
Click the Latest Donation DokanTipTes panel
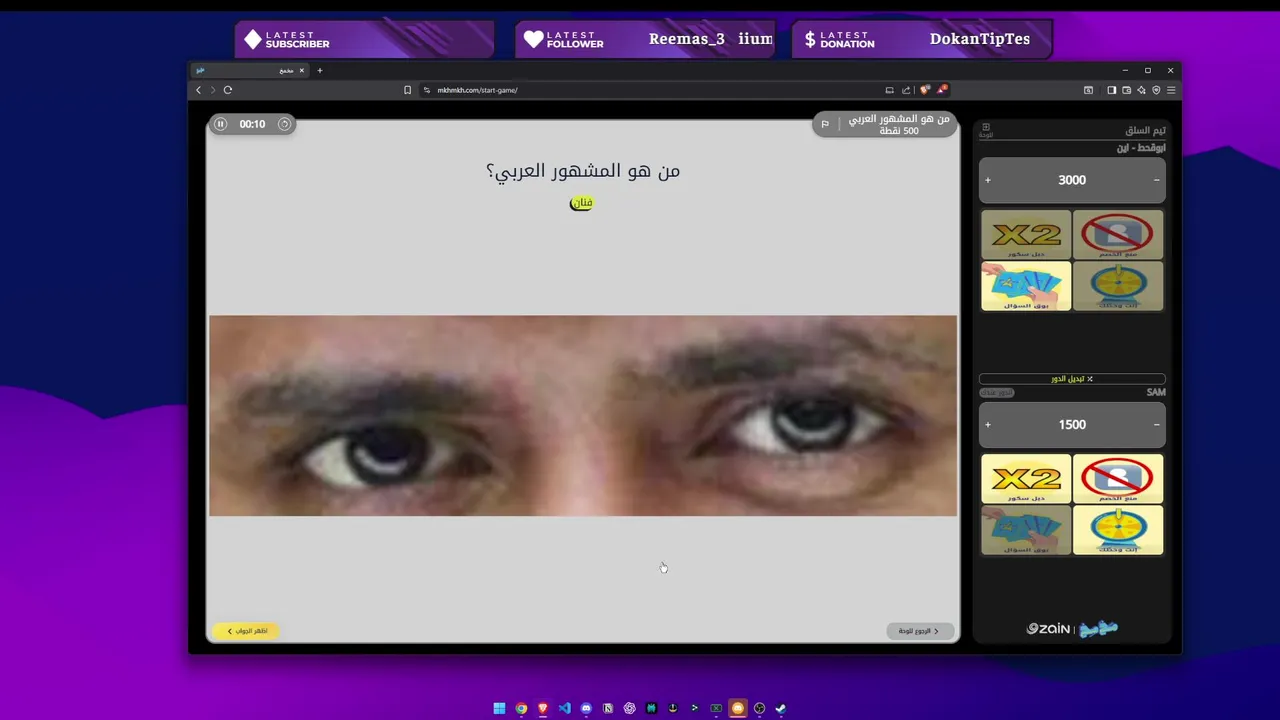coord(921,40)
